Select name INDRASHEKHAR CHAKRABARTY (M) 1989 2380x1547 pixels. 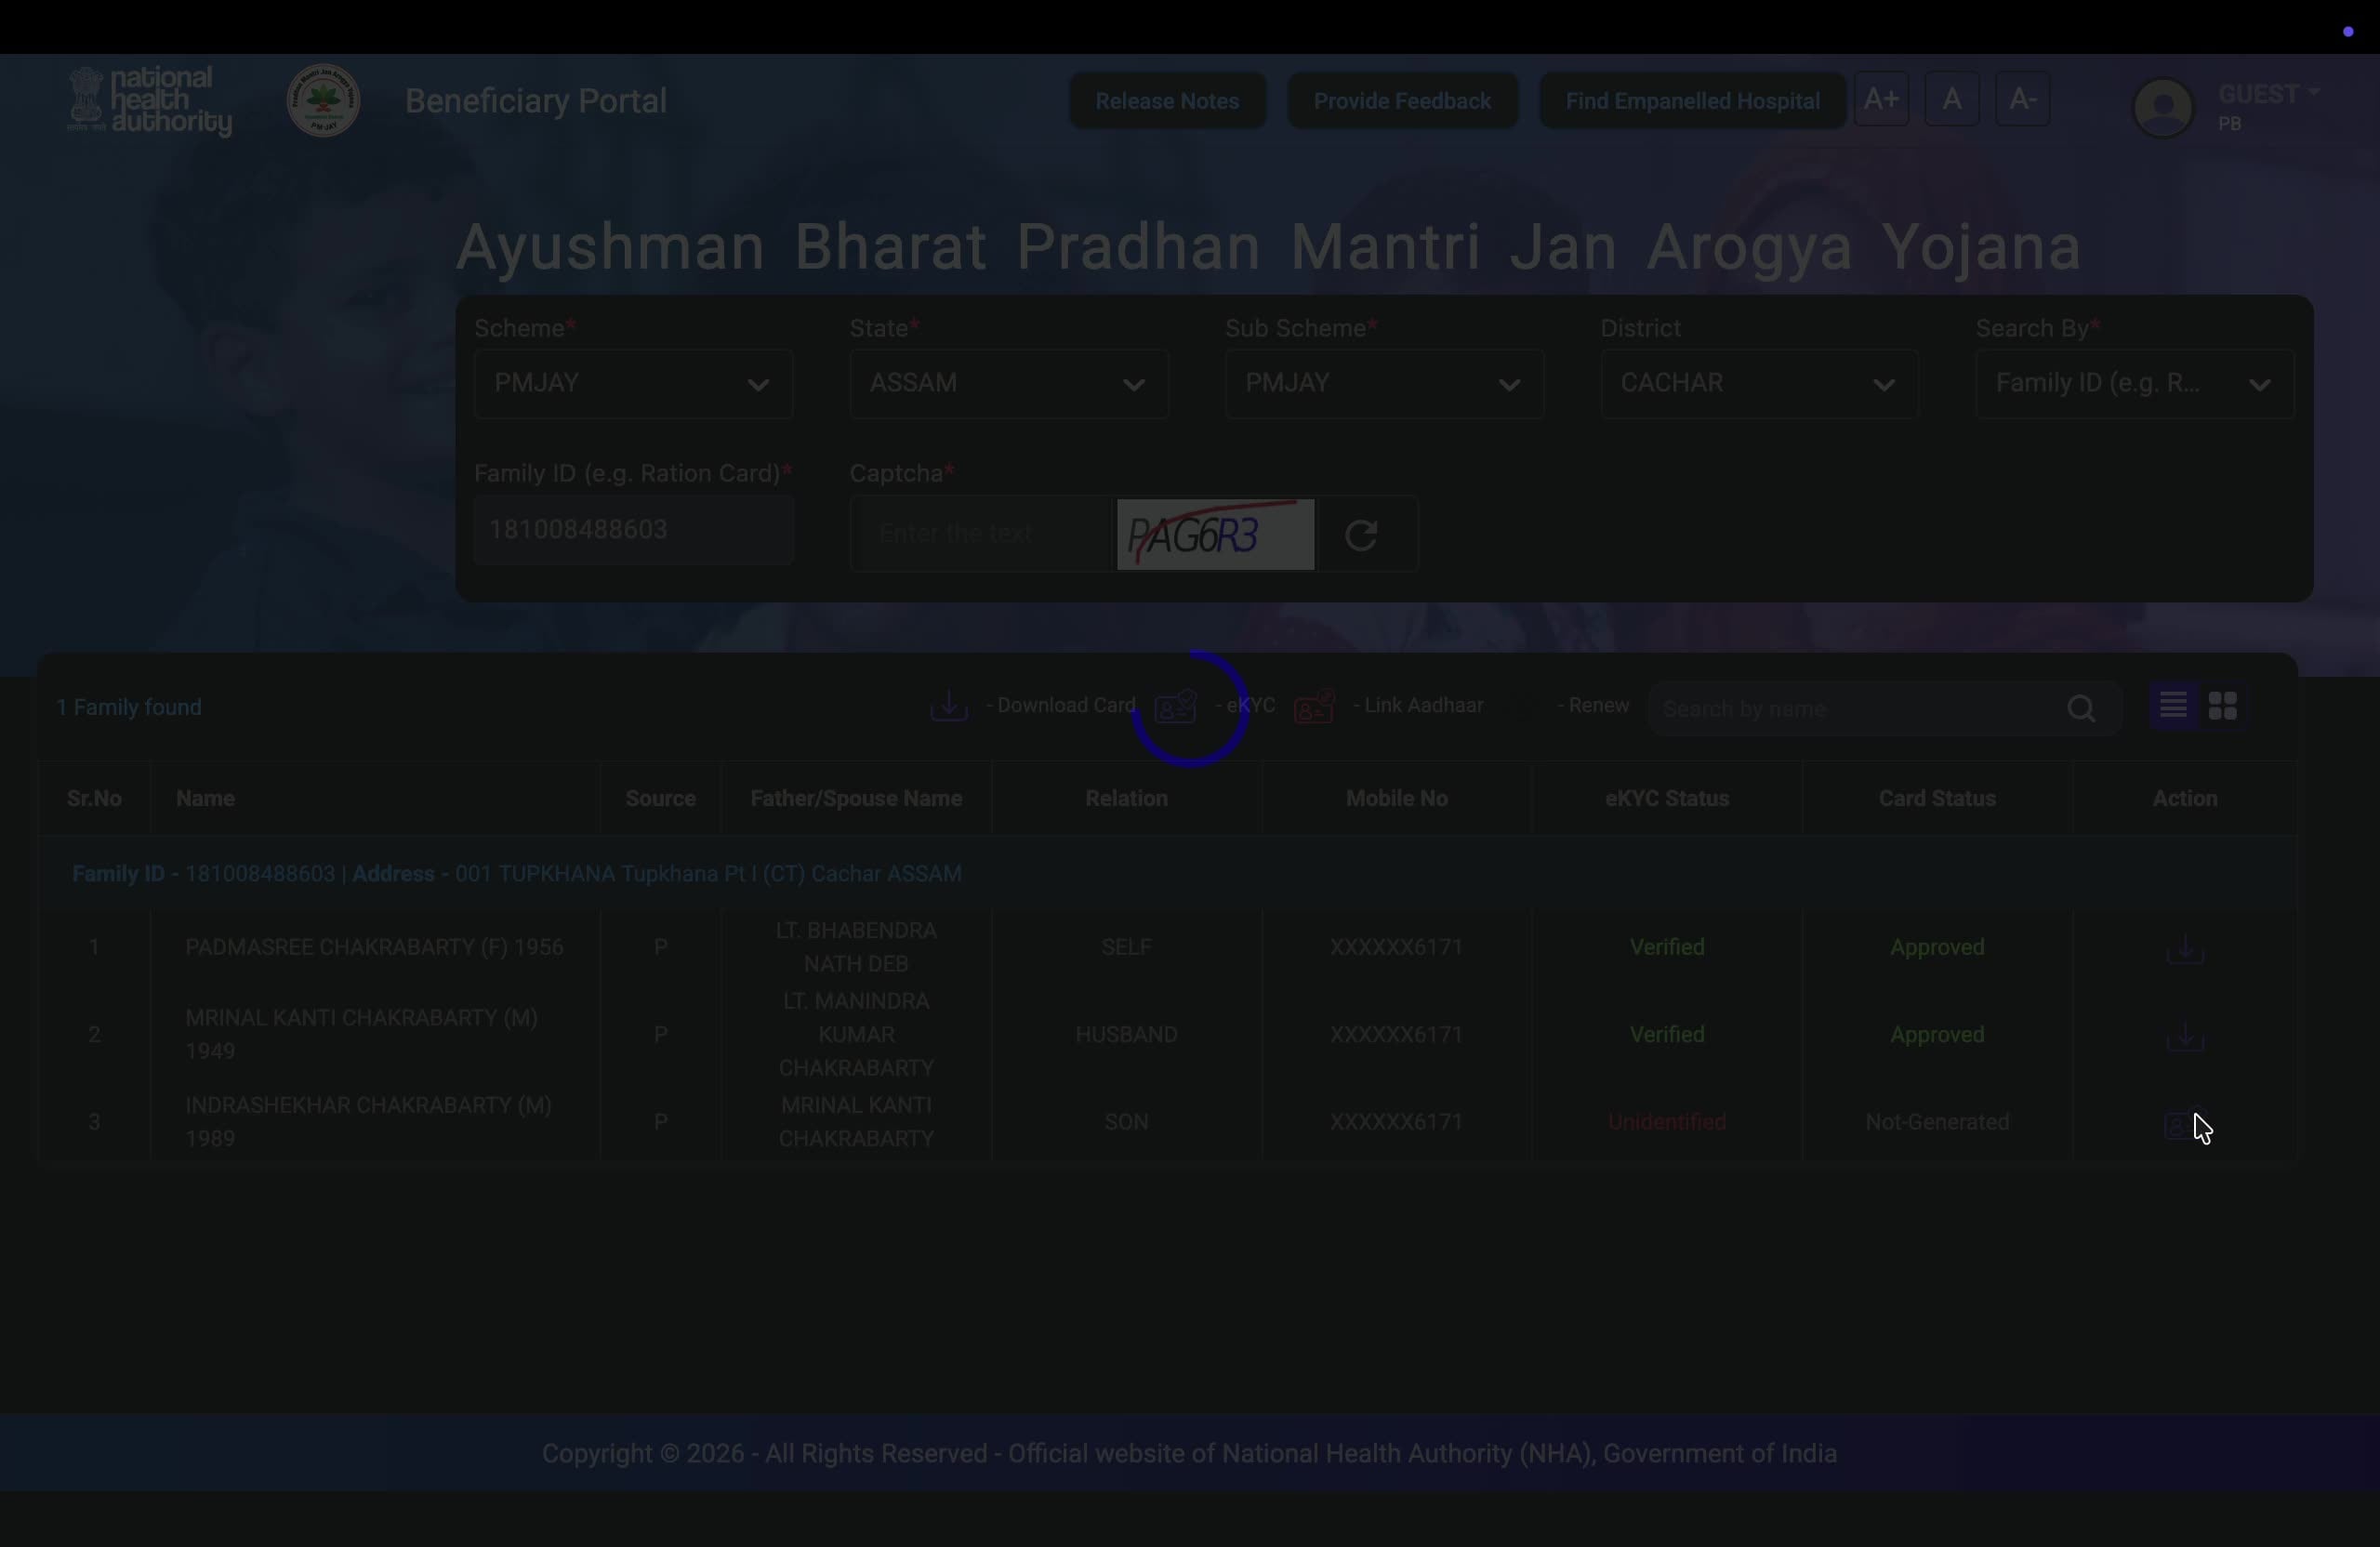pyautogui.click(x=368, y=1122)
